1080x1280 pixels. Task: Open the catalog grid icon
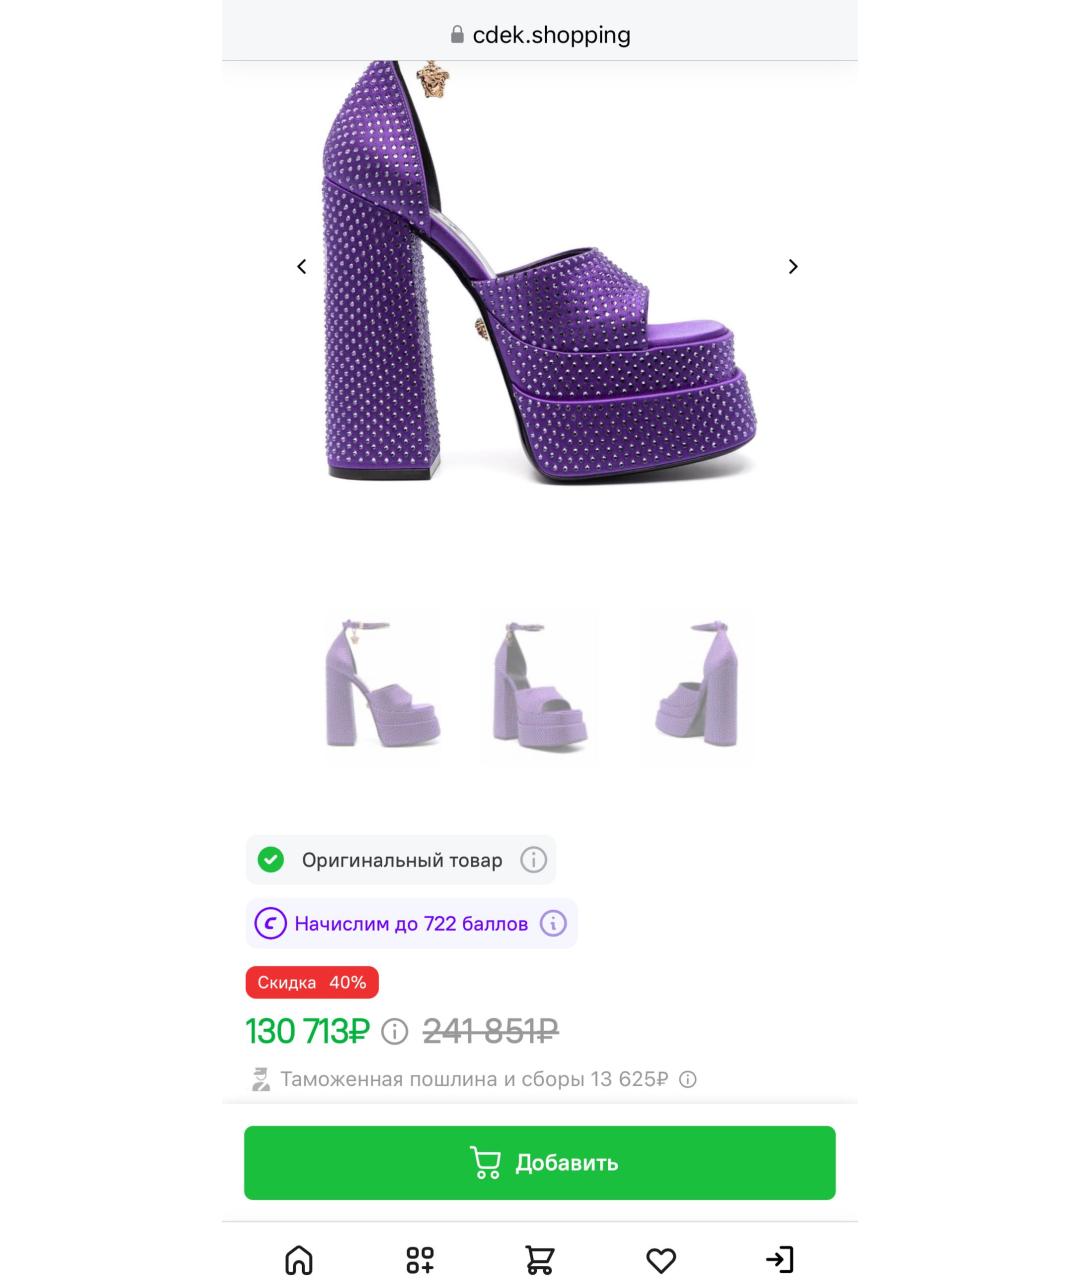point(420,1259)
